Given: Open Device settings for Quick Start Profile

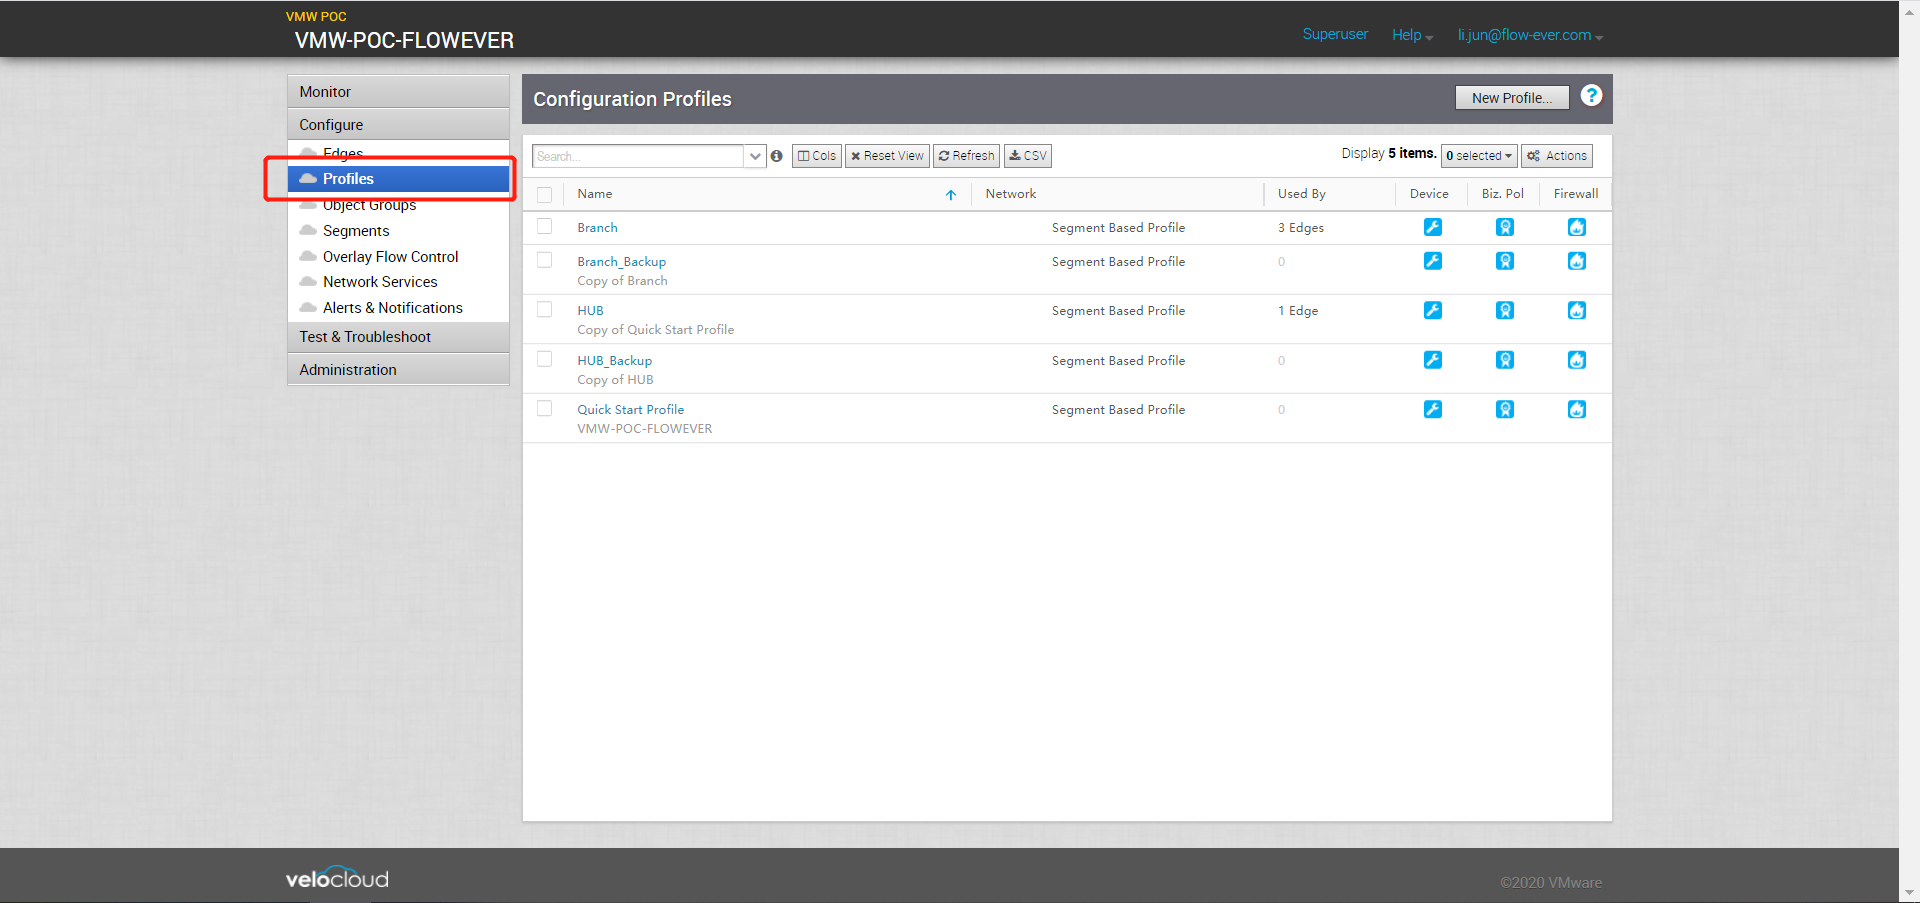Looking at the screenshot, I should pyautogui.click(x=1432, y=409).
